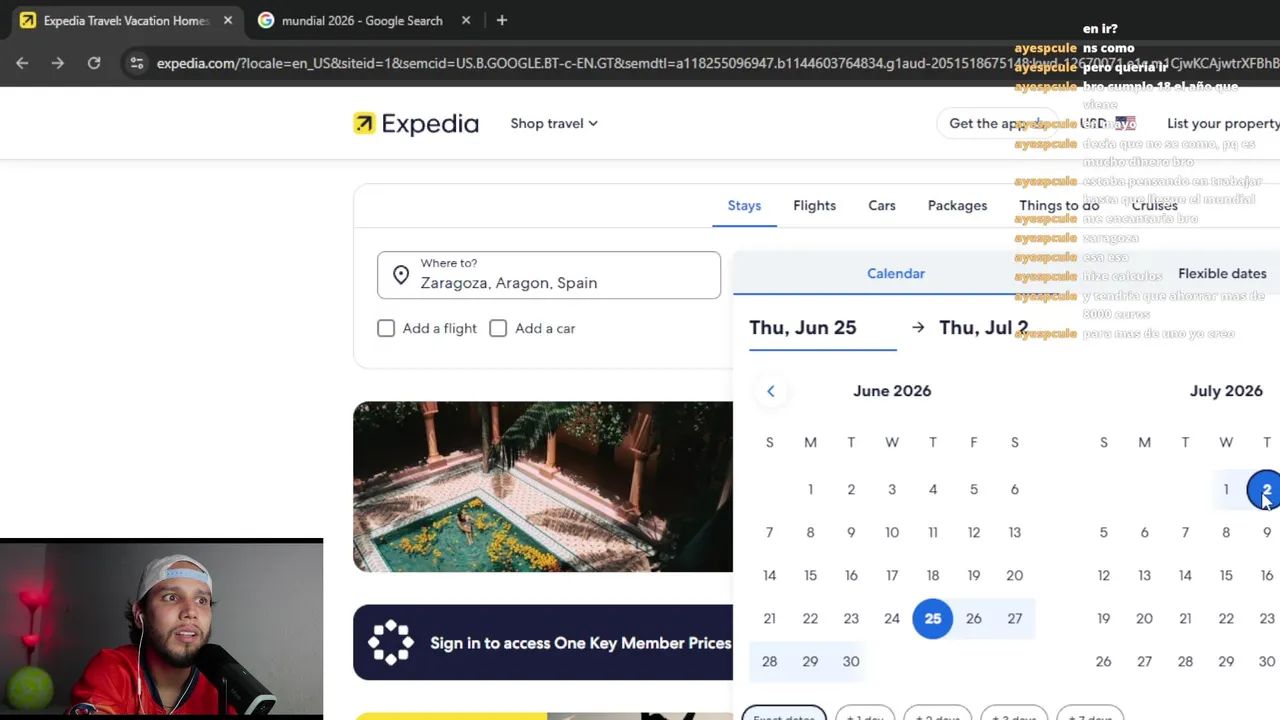Click Get the app button

995,123
